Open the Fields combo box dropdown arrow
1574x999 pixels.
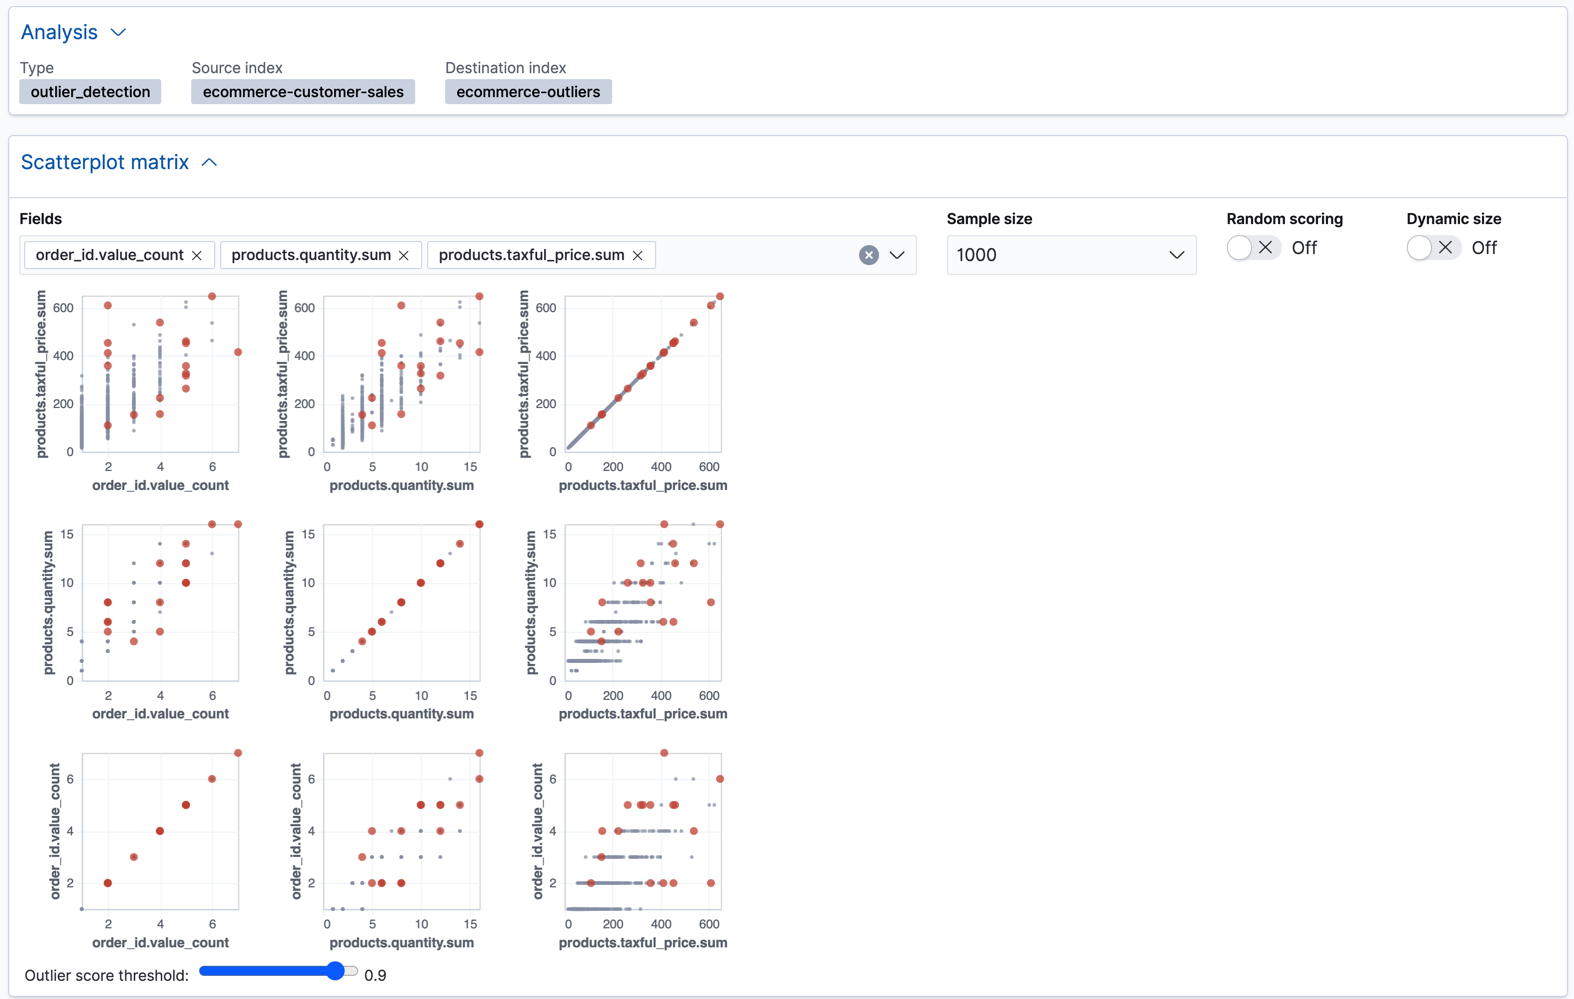click(898, 255)
